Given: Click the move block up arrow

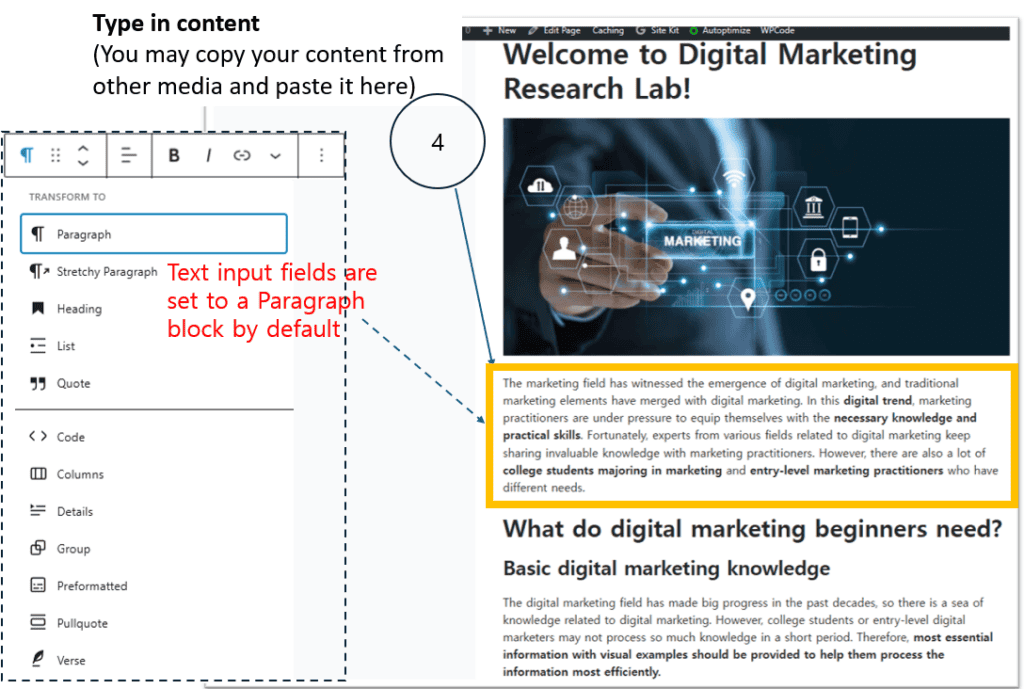Looking at the screenshot, I should click(x=83, y=147).
